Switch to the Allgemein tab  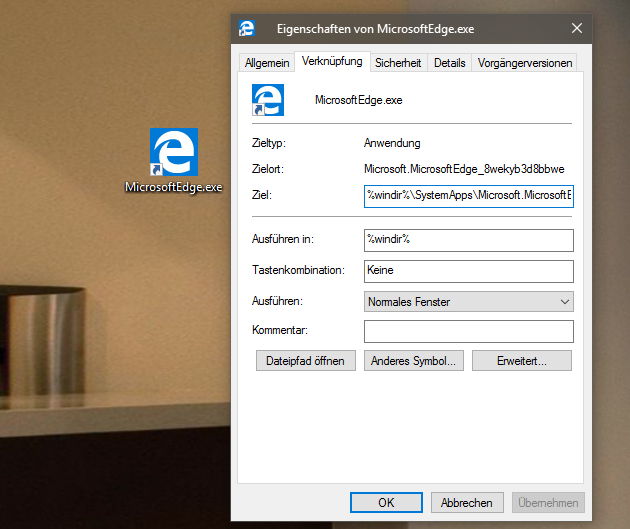point(267,63)
